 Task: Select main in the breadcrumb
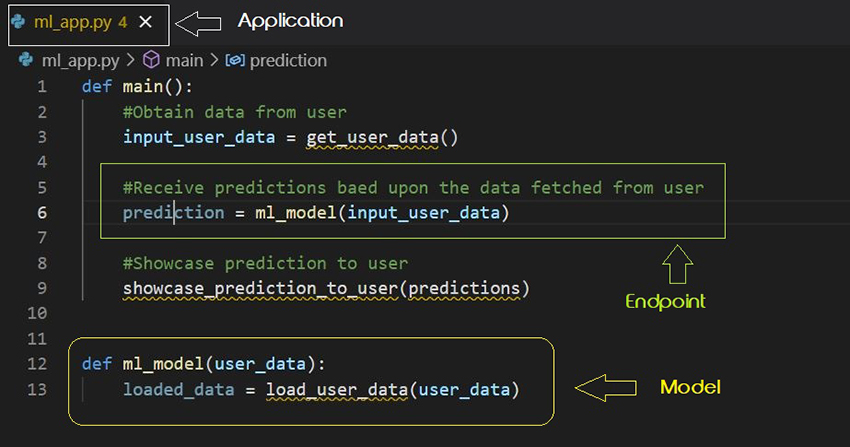tap(184, 60)
